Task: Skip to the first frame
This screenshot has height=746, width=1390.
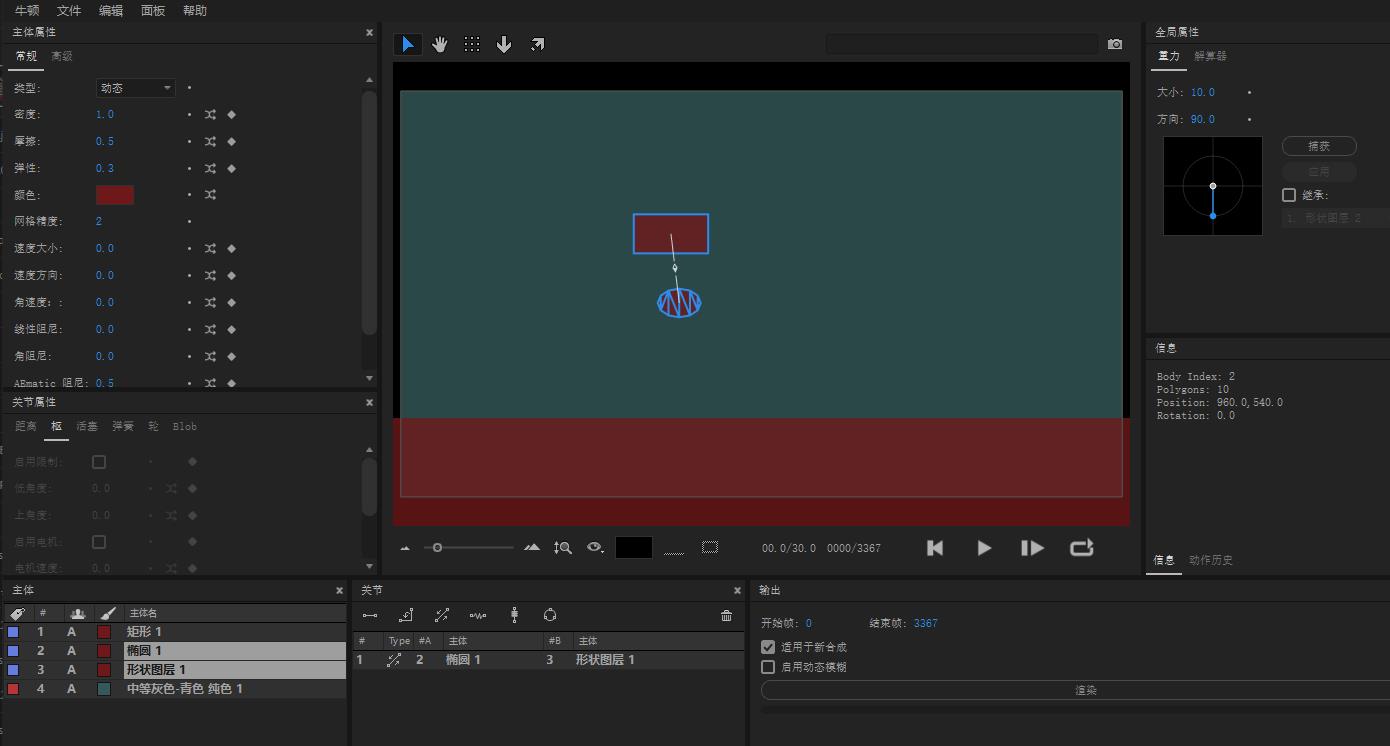Action: coord(935,548)
